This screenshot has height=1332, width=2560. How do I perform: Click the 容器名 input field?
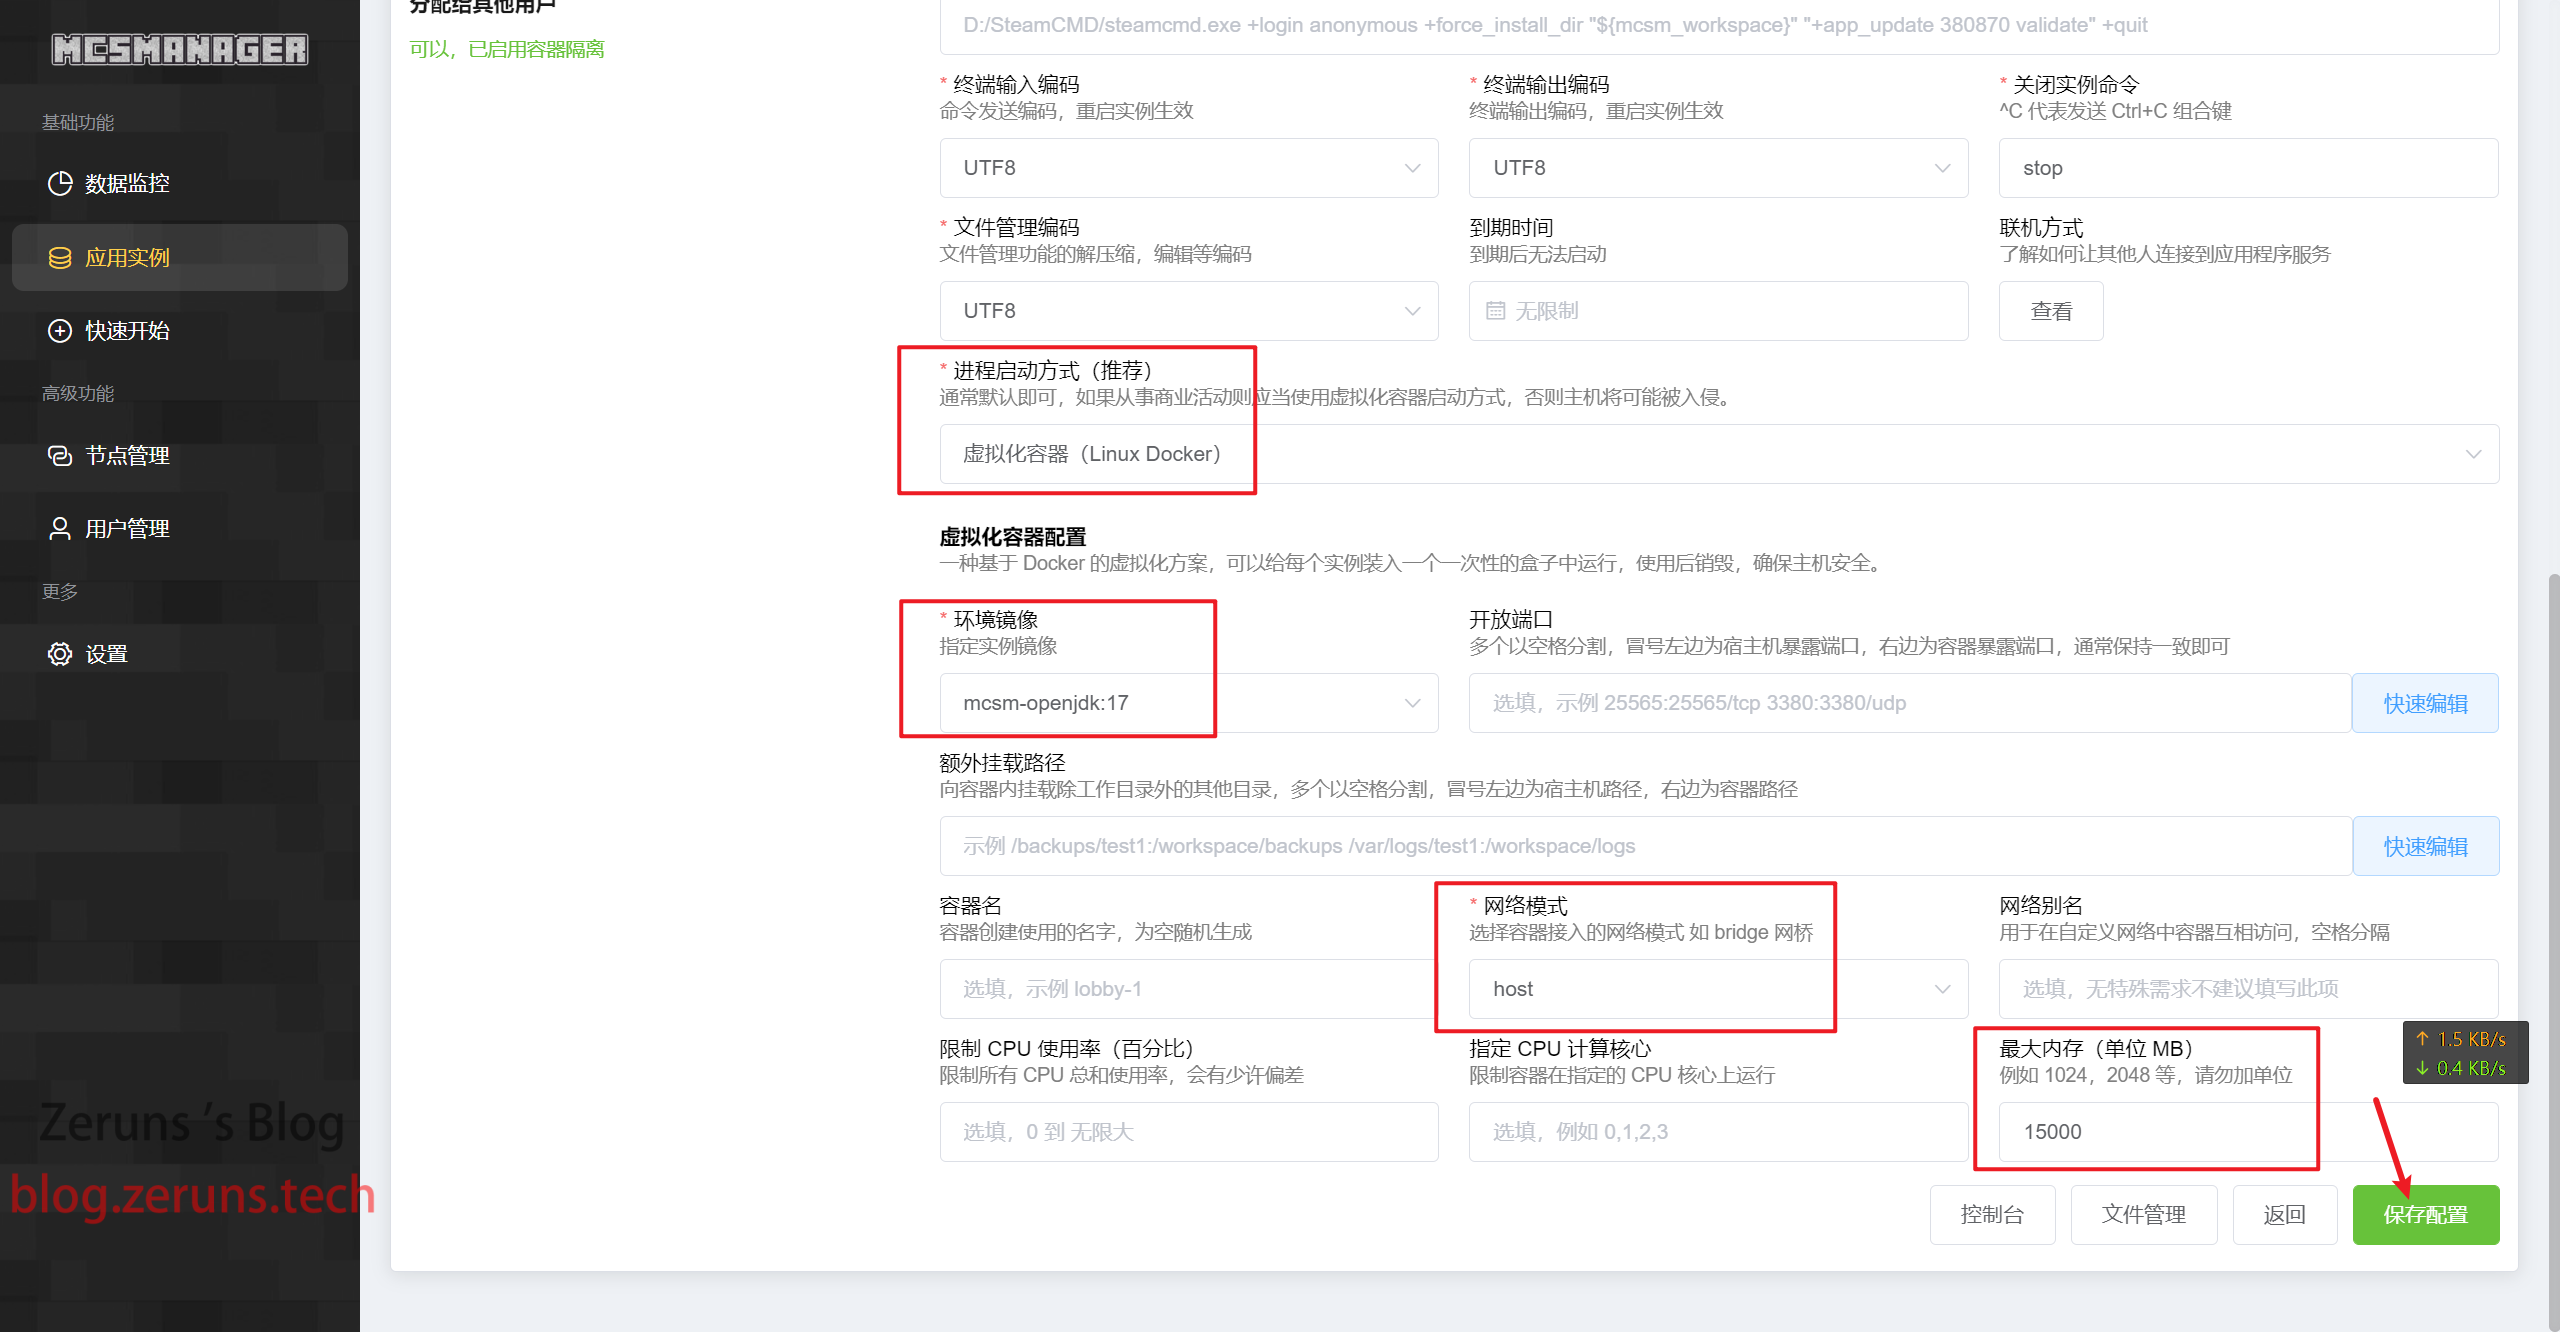coord(1189,989)
